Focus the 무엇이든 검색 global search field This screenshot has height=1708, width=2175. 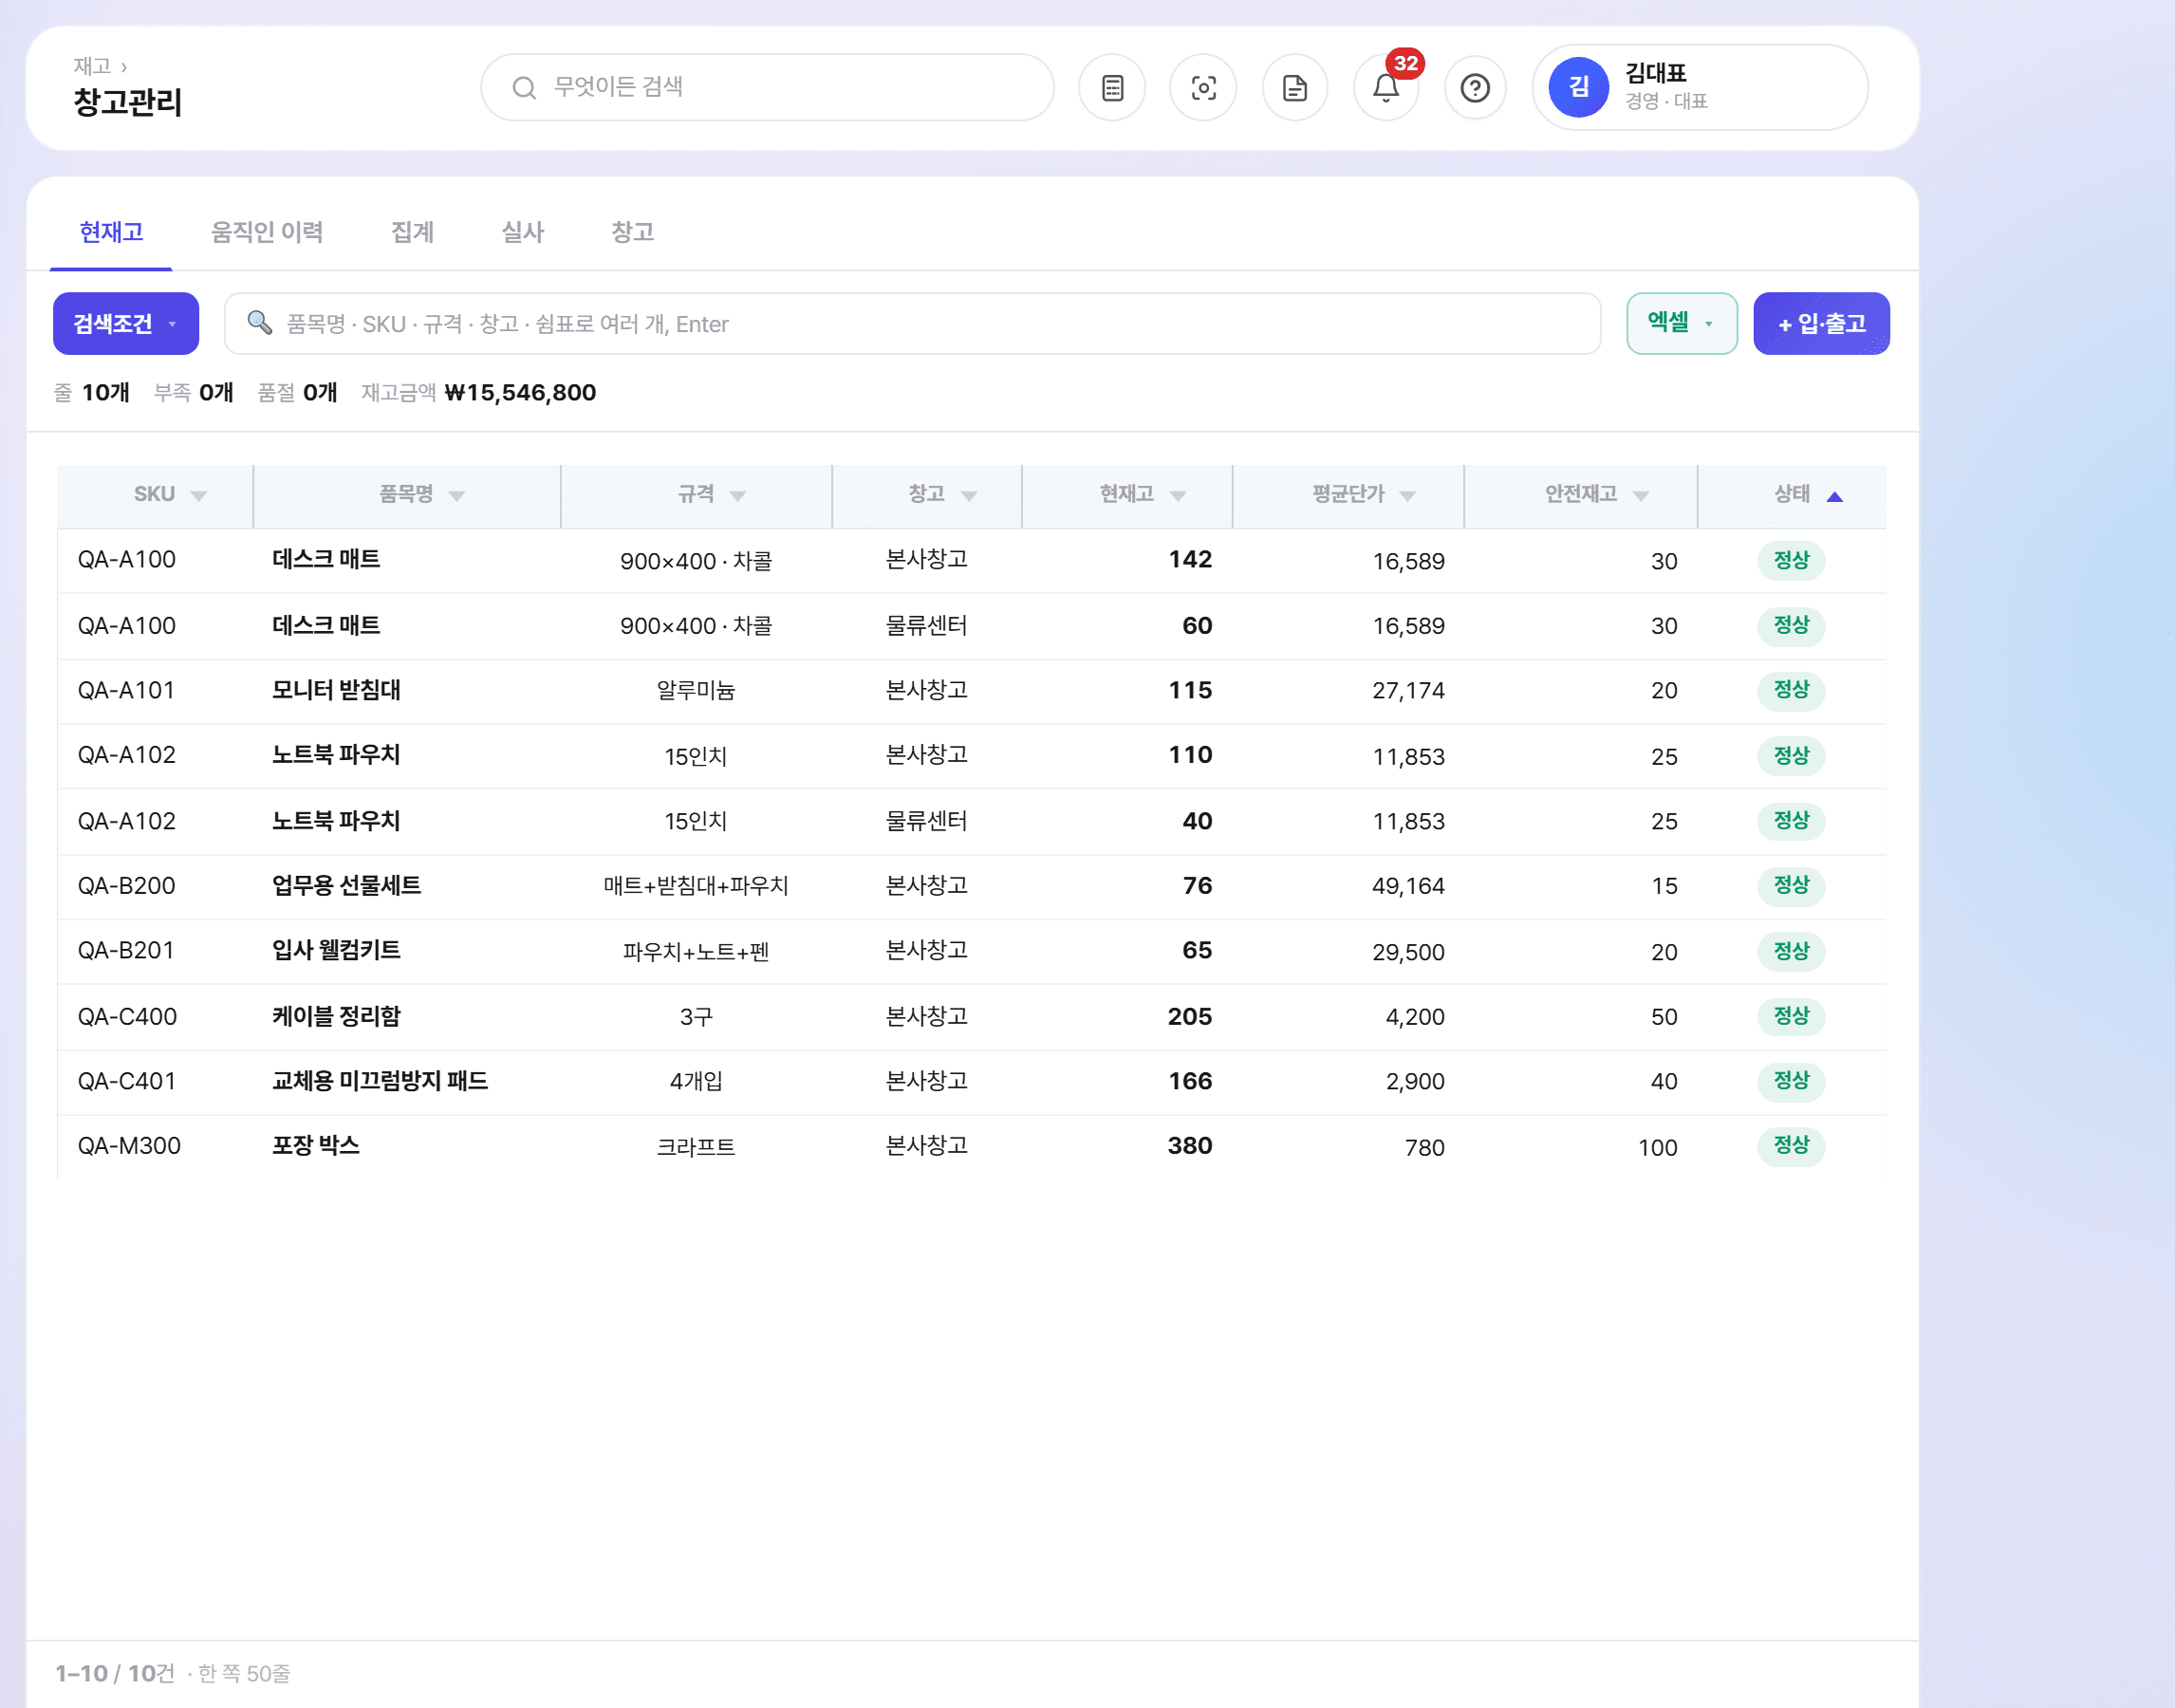(767, 88)
